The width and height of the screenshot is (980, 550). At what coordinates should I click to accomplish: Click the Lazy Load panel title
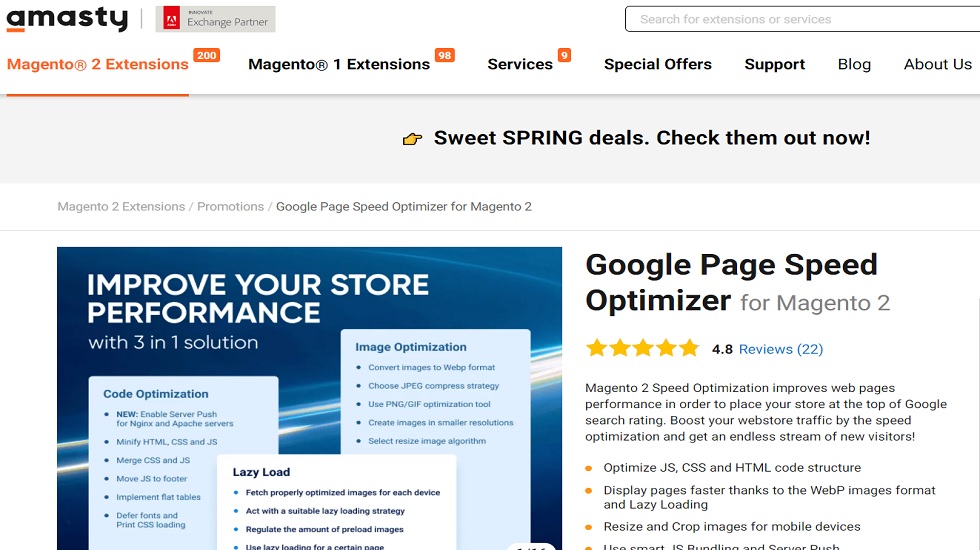click(261, 472)
